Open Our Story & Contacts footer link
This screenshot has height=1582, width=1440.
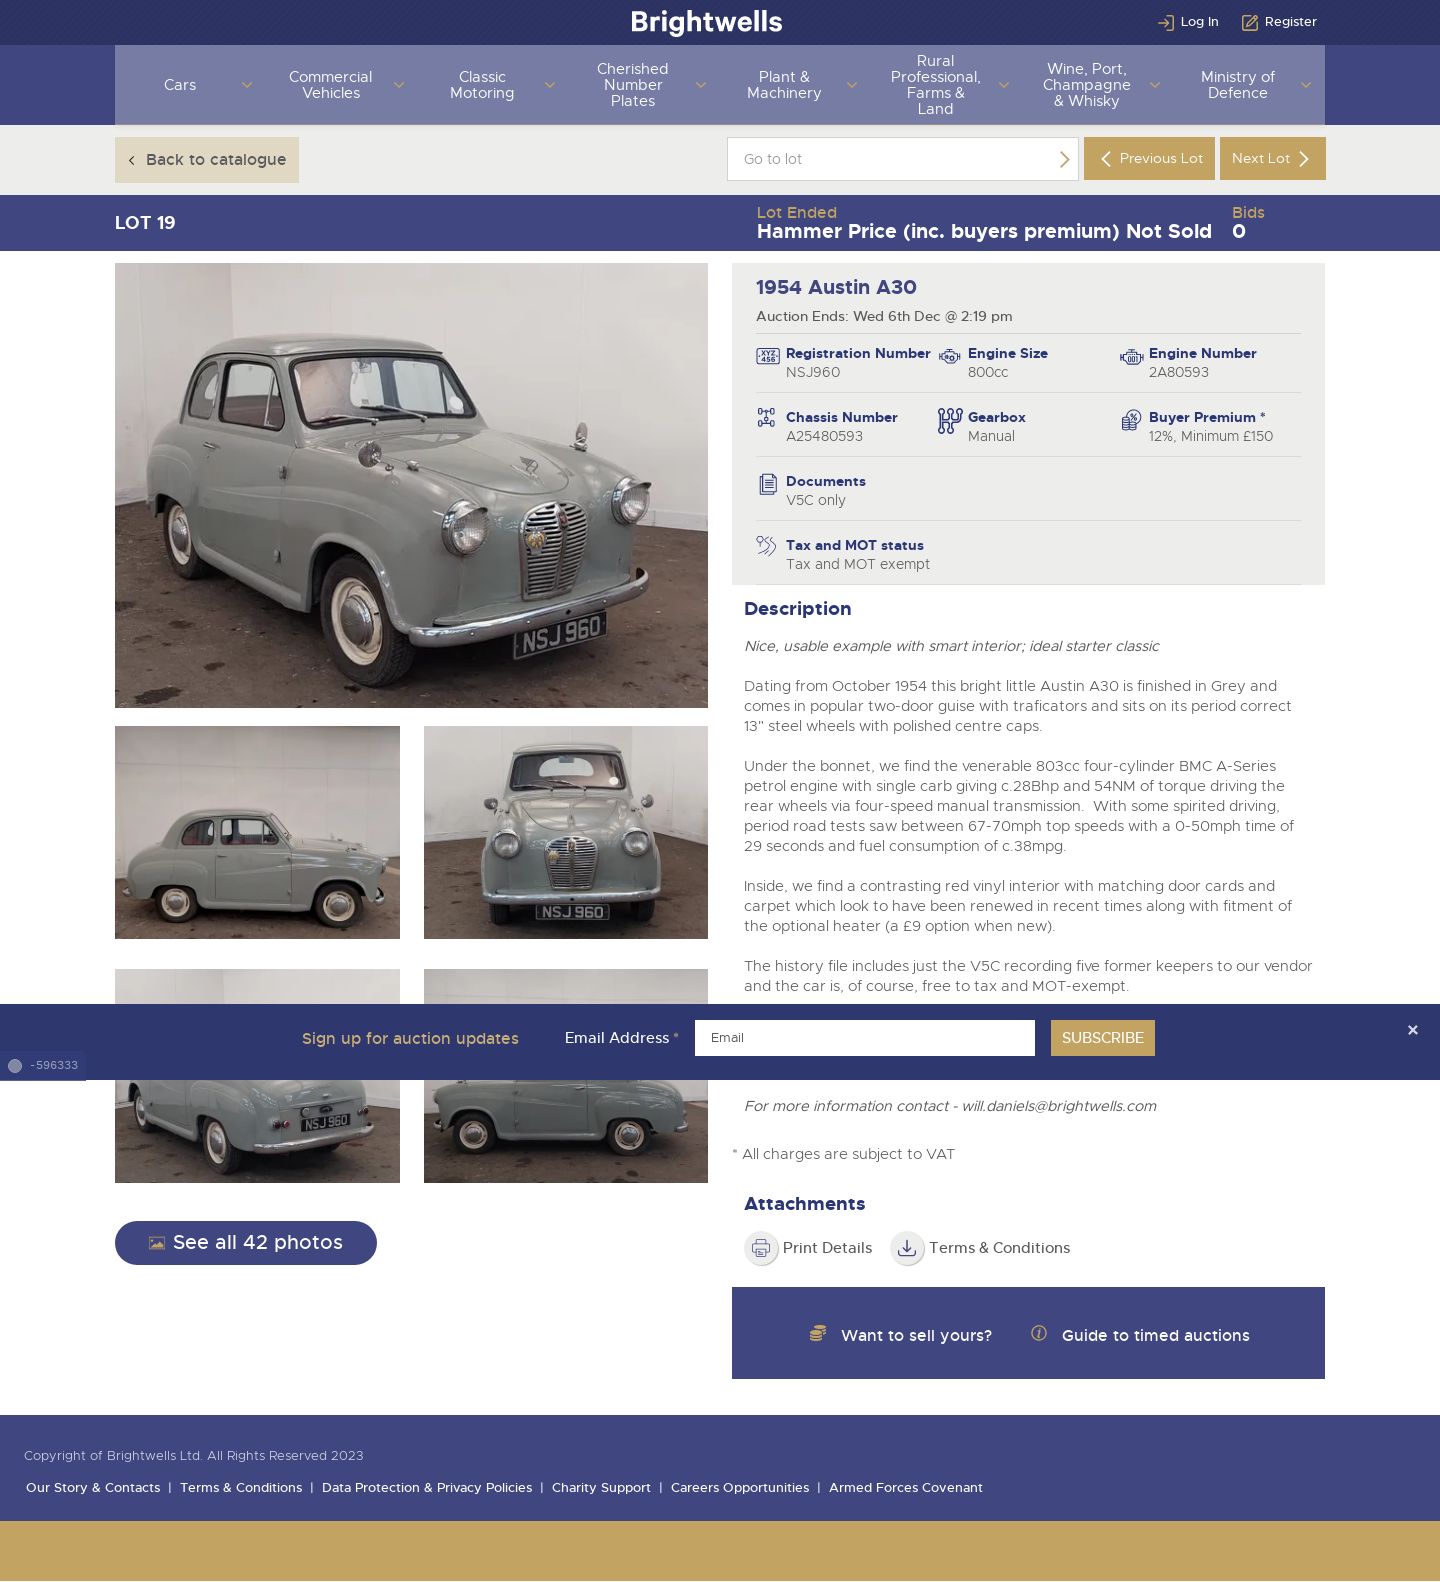[x=93, y=1488]
